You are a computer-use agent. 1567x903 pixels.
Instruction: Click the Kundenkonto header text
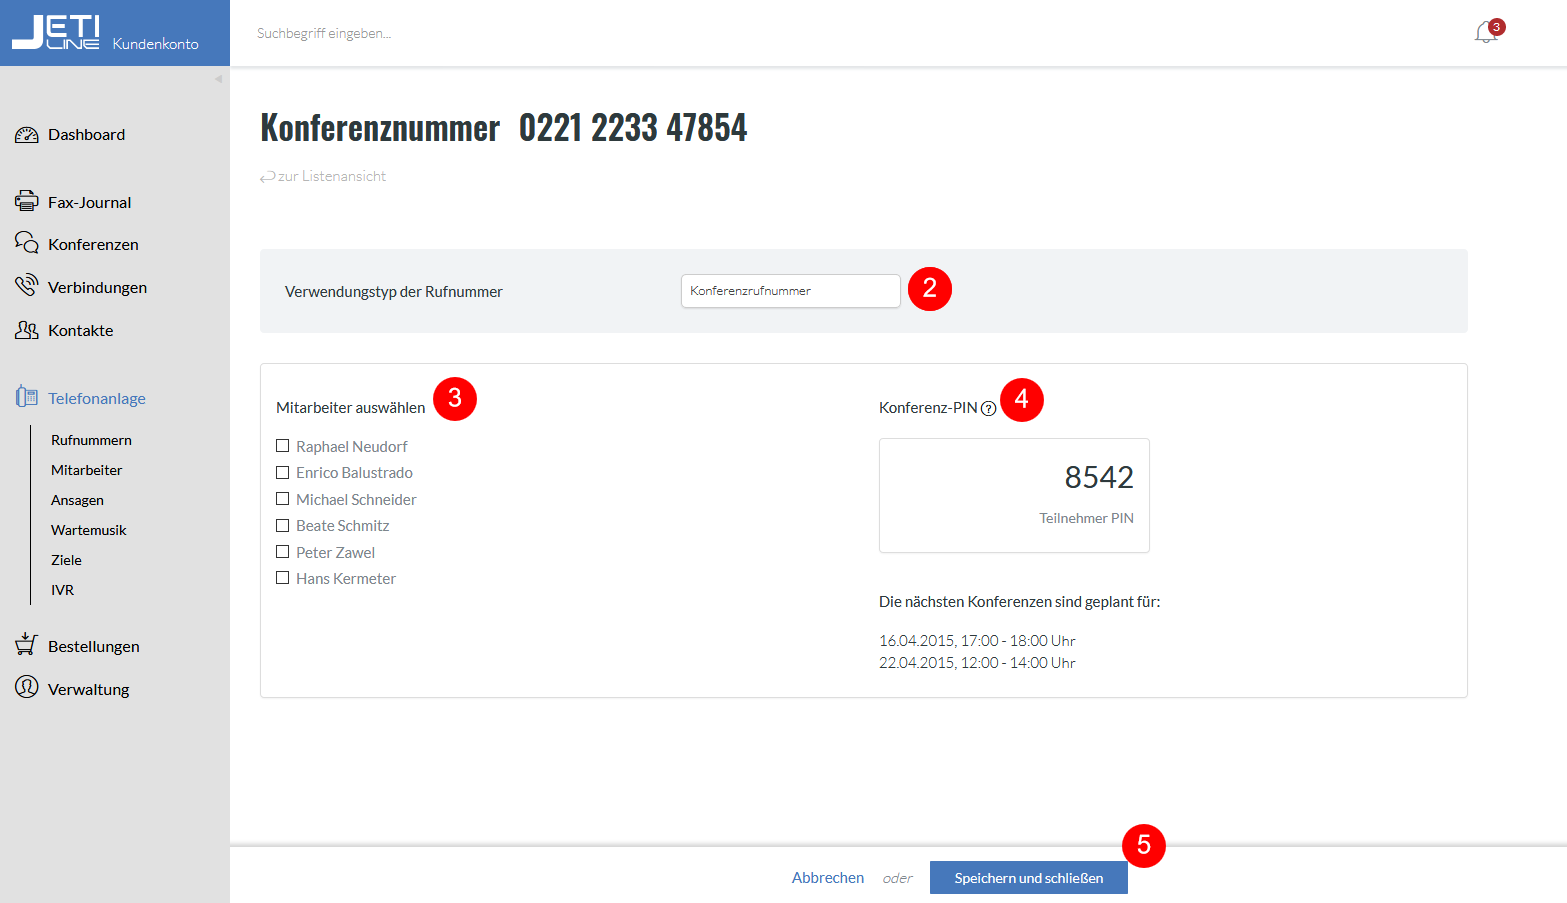pyautogui.click(x=155, y=44)
